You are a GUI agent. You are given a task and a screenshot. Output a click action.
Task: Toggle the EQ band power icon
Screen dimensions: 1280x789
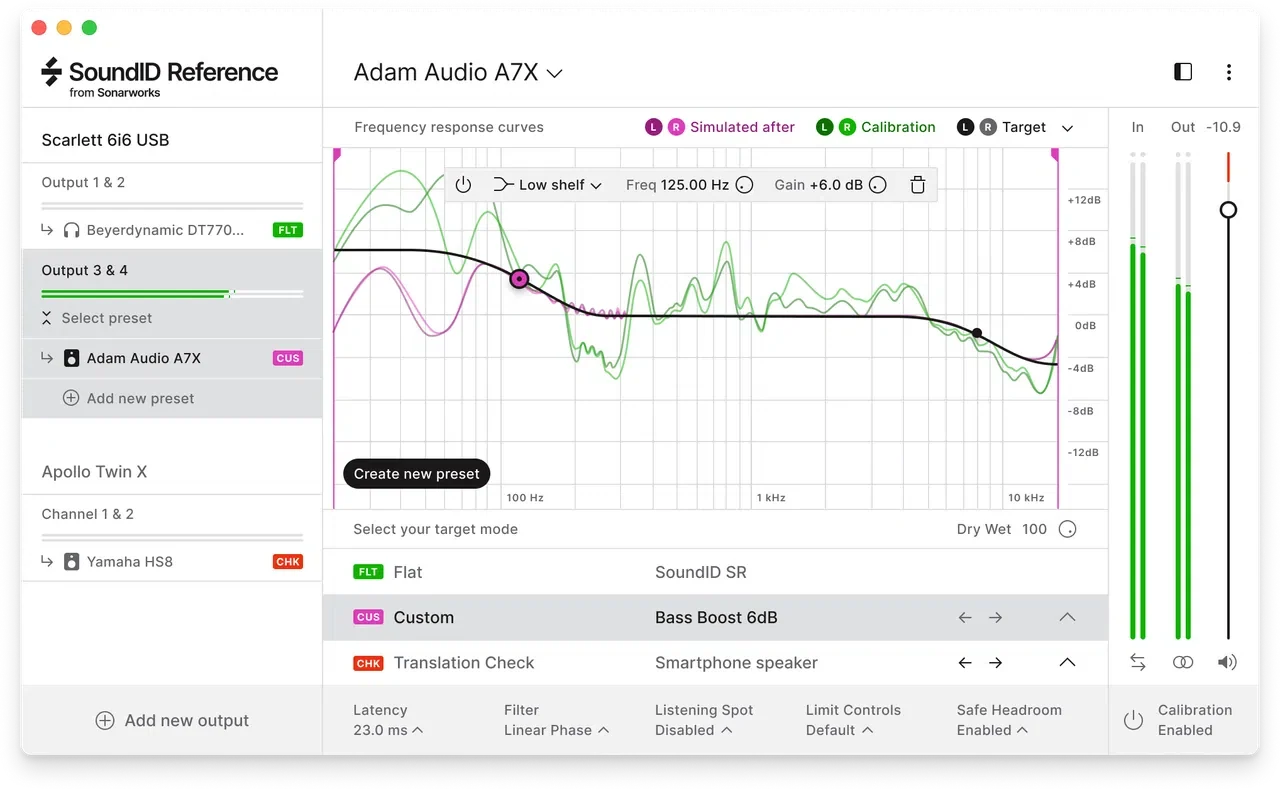click(463, 185)
